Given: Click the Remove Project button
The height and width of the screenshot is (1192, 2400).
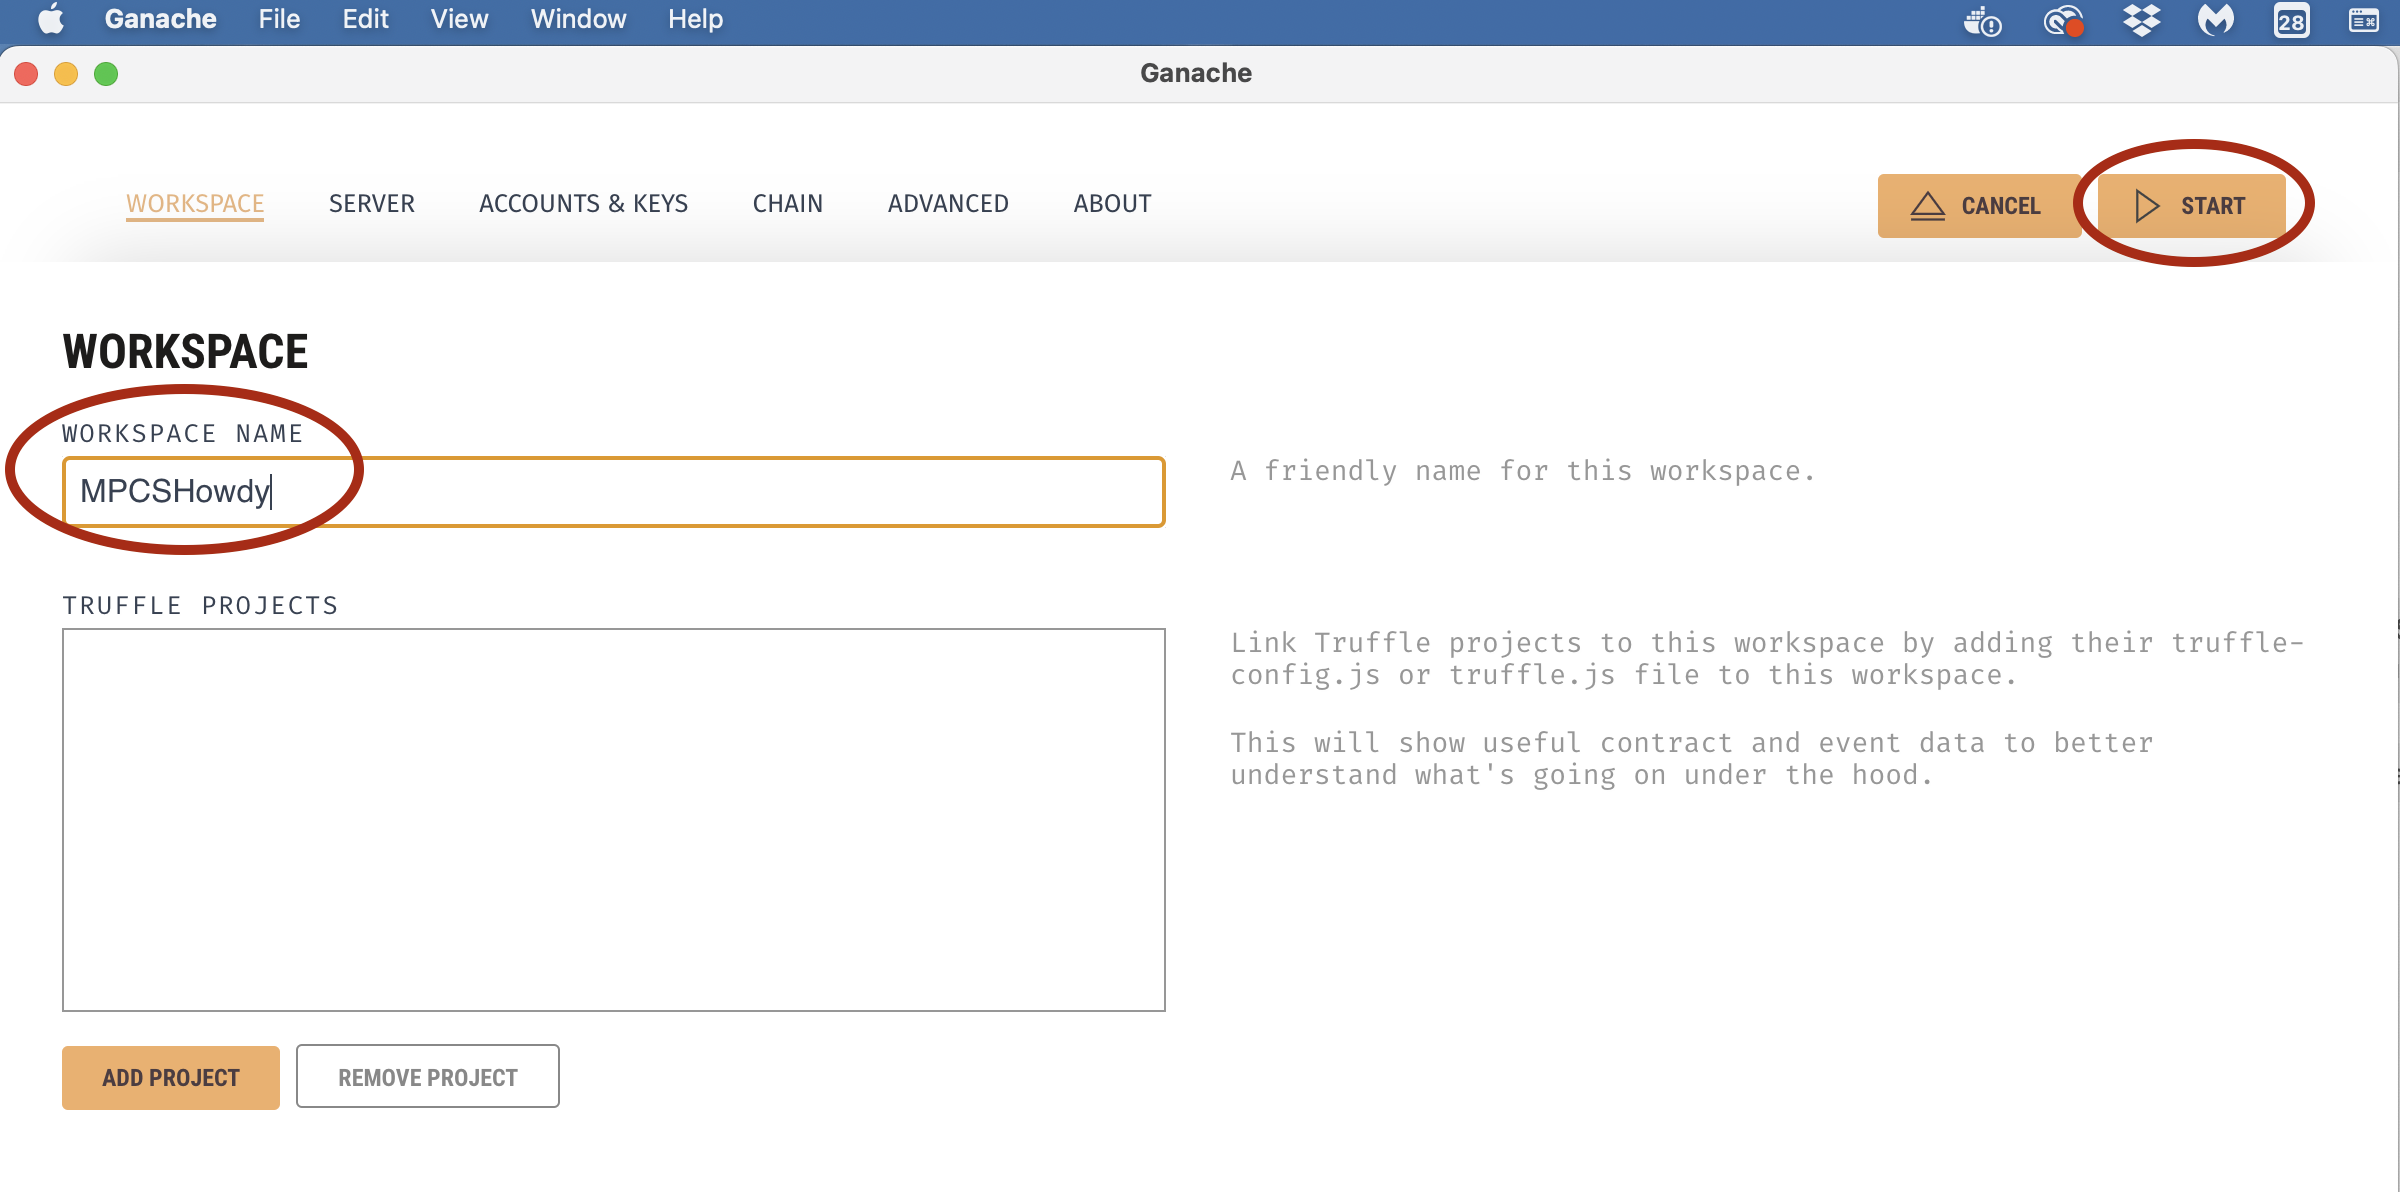Looking at the screenshot, I should (427, 1077).
